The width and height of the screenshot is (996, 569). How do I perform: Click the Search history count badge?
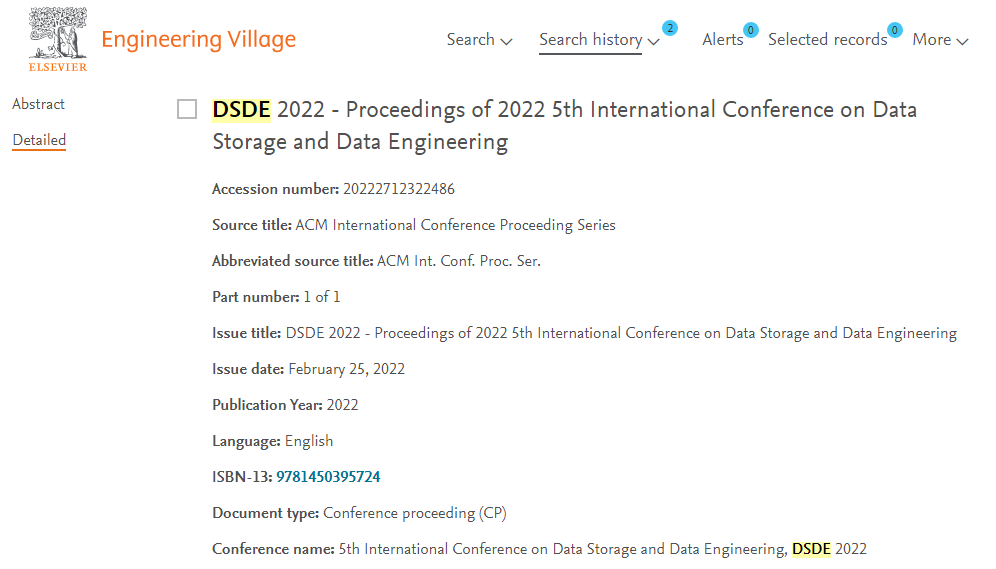click(x=669, y=28)
